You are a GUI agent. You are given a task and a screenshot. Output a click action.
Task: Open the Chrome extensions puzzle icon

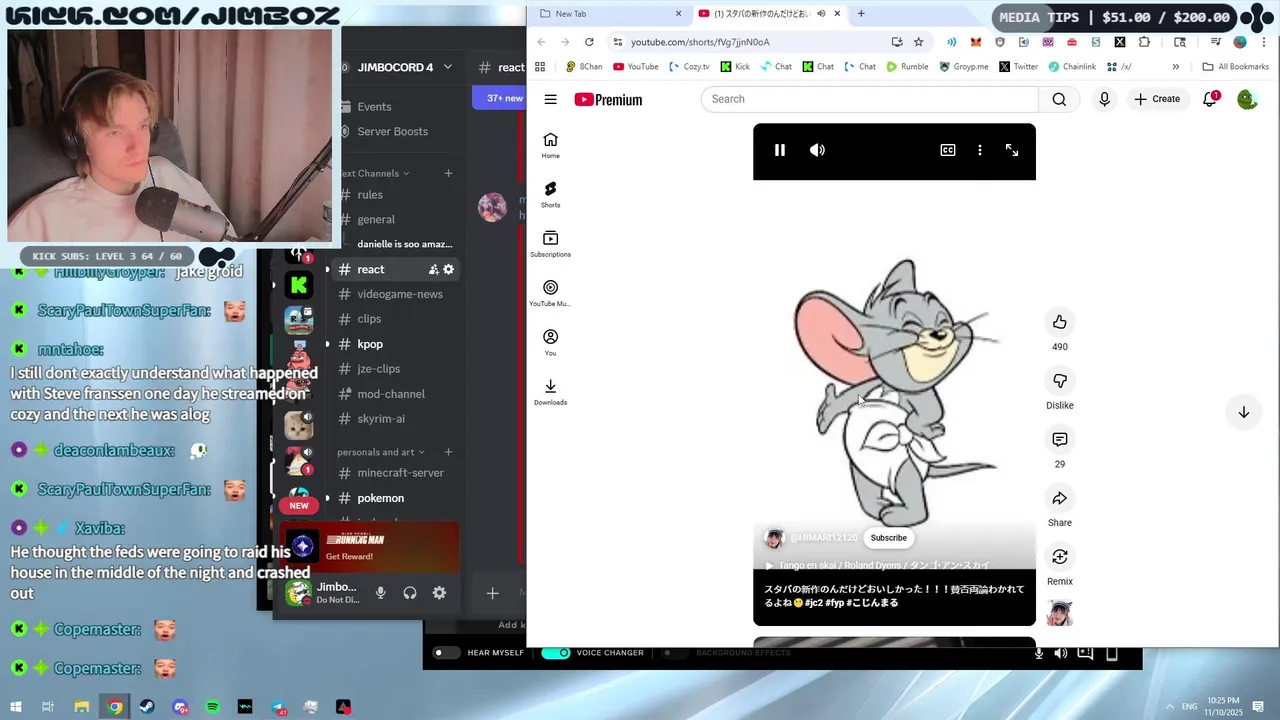click(x=1144, y=42)
